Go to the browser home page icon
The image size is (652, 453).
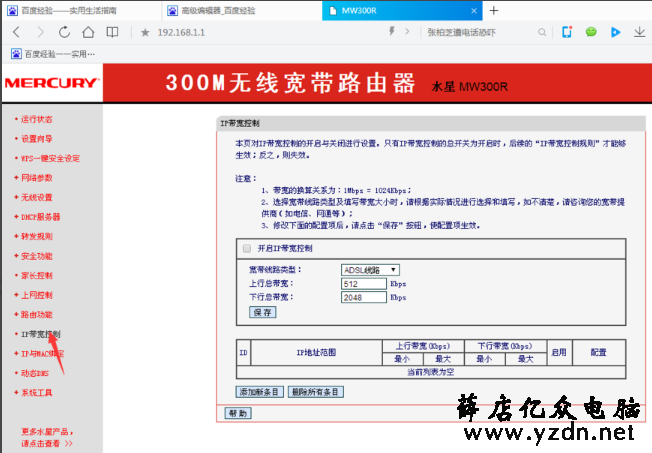(x=88, y=32)
